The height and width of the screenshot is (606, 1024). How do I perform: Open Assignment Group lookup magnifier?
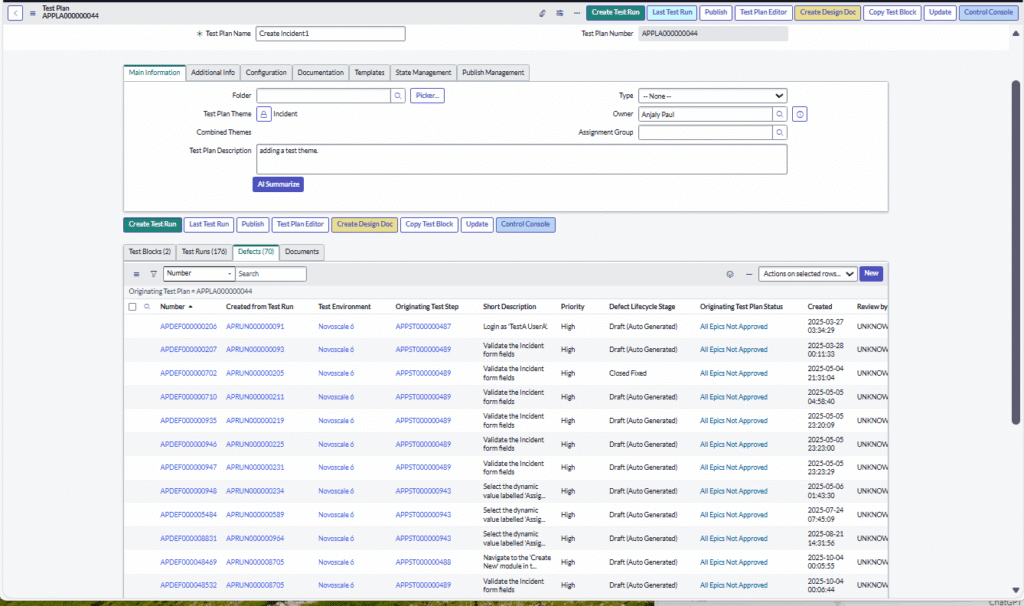click(x=779, y=132)
